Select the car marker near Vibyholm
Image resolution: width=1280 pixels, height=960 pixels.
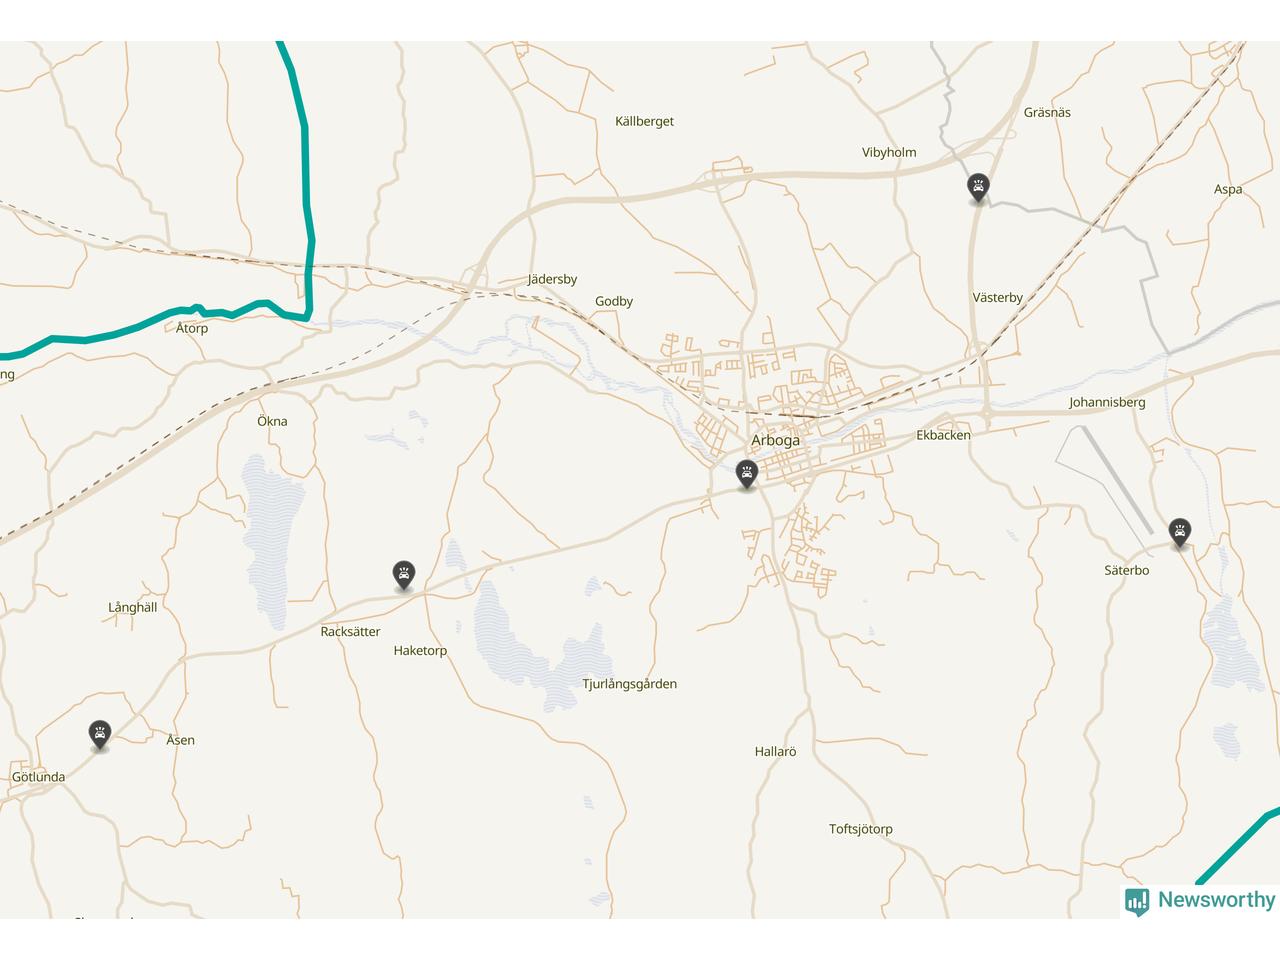[x=978, y=187]
